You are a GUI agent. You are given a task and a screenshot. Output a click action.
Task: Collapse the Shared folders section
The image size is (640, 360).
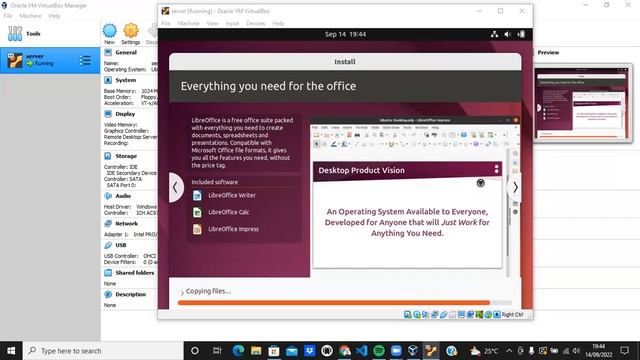coord(135,273)
